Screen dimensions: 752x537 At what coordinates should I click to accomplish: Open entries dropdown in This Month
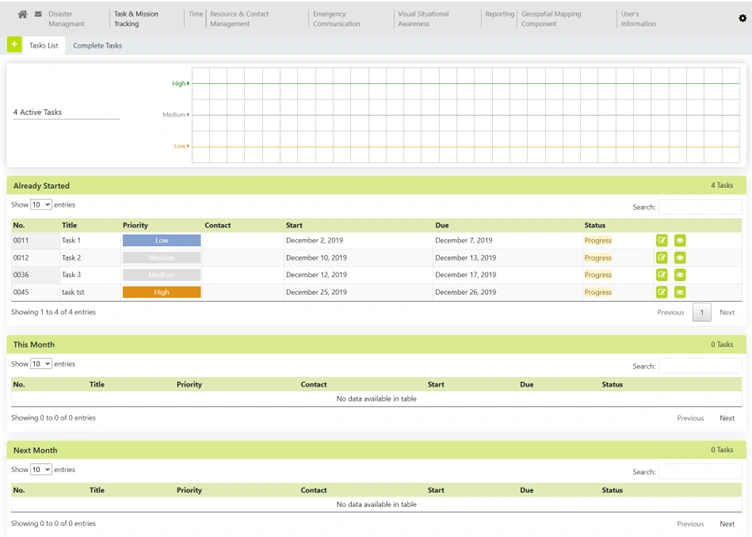(41, 364)
